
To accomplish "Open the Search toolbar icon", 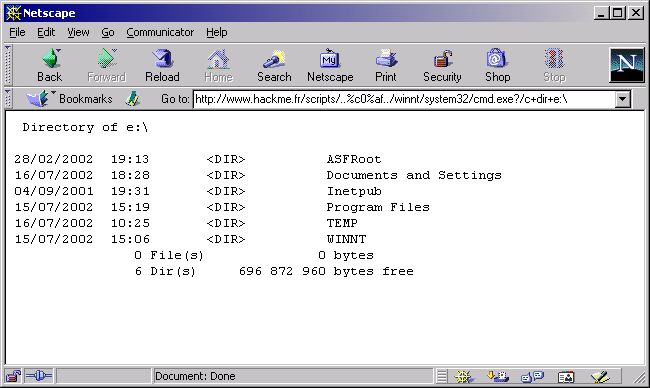I will coord(274,65).
